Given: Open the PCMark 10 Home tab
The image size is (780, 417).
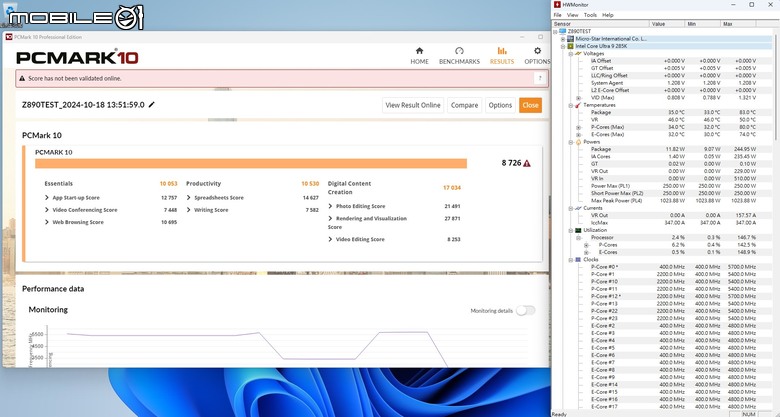Looking at the screenshot, I should pos(419,55).
